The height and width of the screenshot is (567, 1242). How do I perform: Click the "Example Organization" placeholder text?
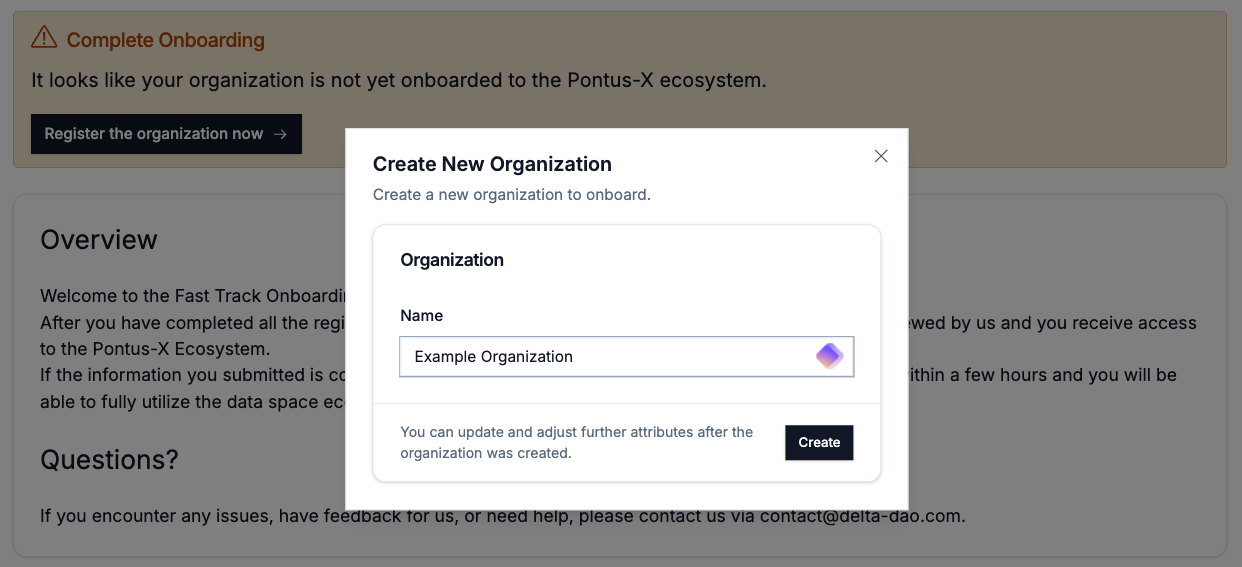tap(494, 356)
